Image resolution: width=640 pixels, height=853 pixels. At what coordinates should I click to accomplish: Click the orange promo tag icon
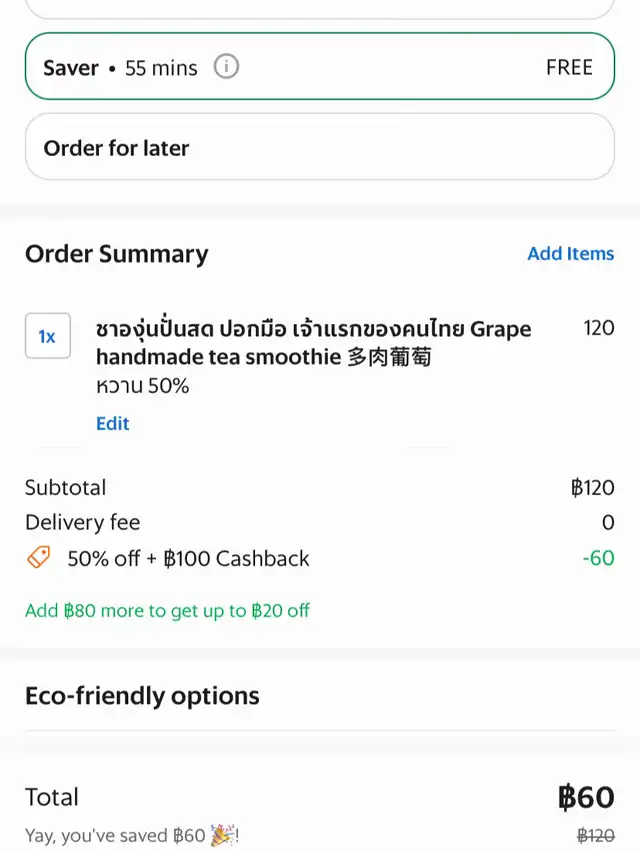[x=38, y=558]
